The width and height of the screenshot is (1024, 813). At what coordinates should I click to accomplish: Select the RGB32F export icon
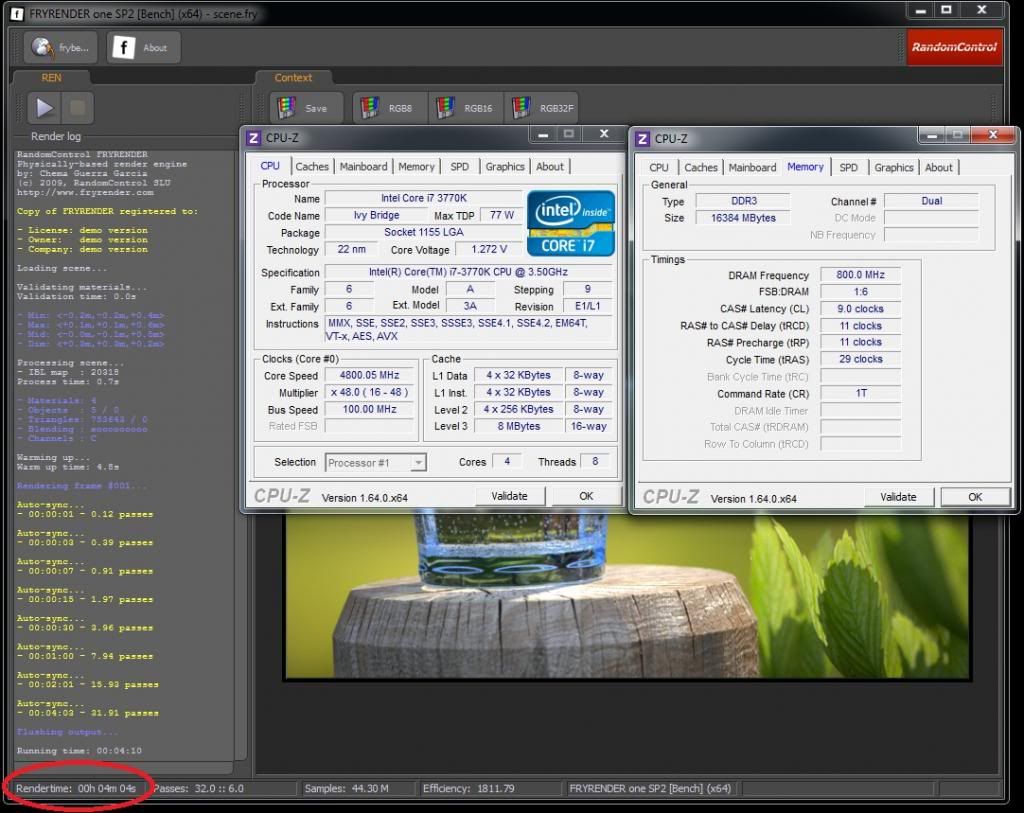(x=519, y=108)
